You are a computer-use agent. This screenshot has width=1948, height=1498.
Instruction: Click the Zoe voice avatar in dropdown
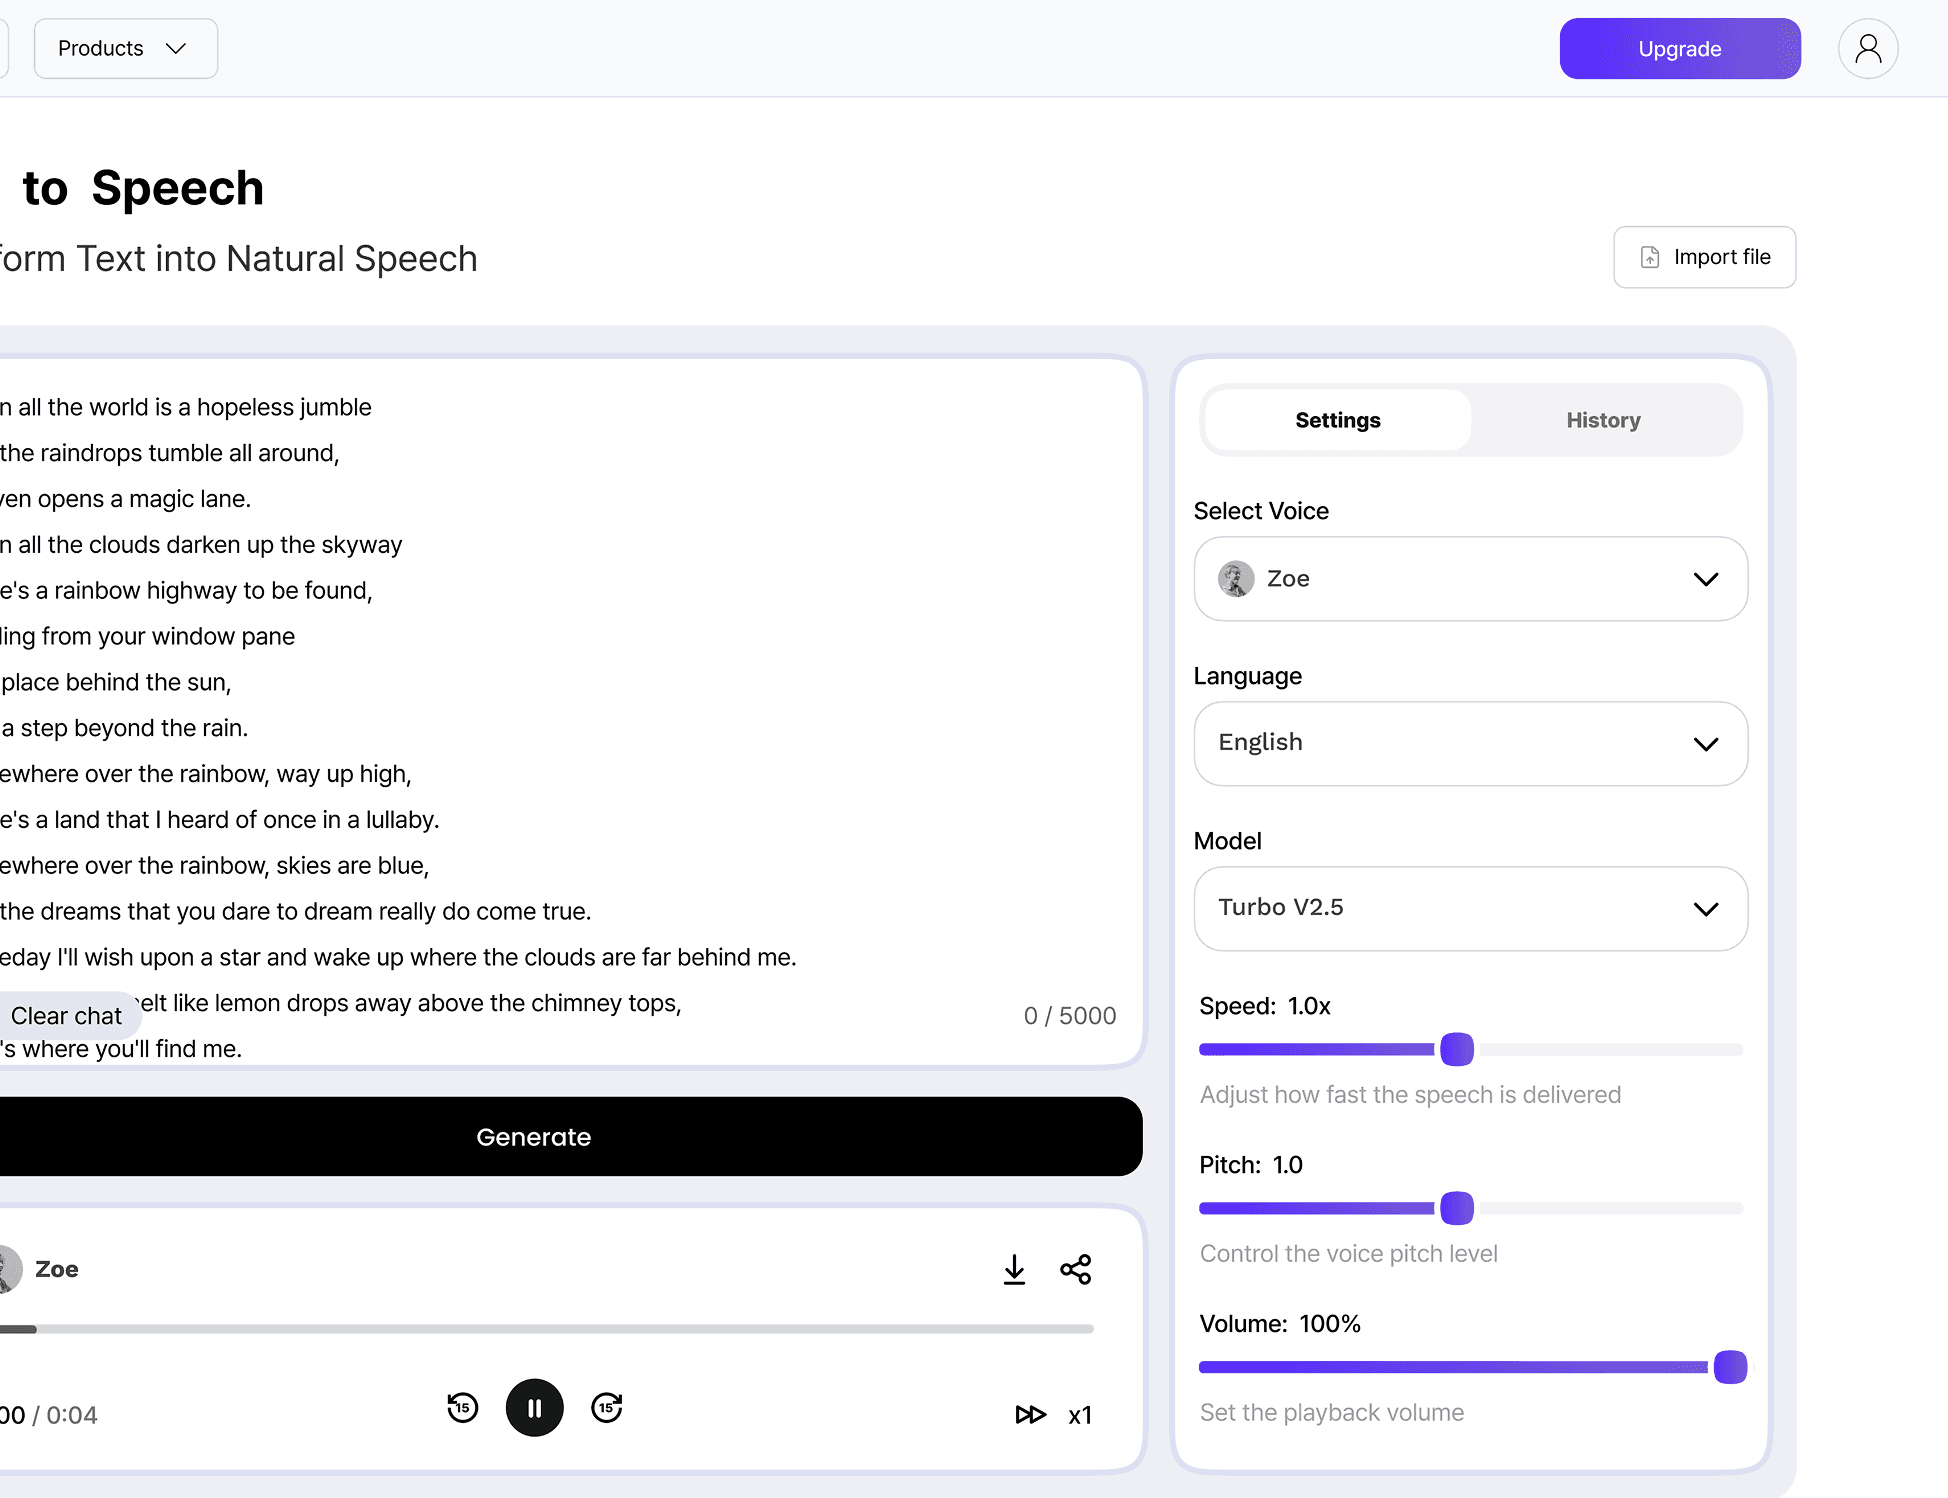(x=1236, y=579)
